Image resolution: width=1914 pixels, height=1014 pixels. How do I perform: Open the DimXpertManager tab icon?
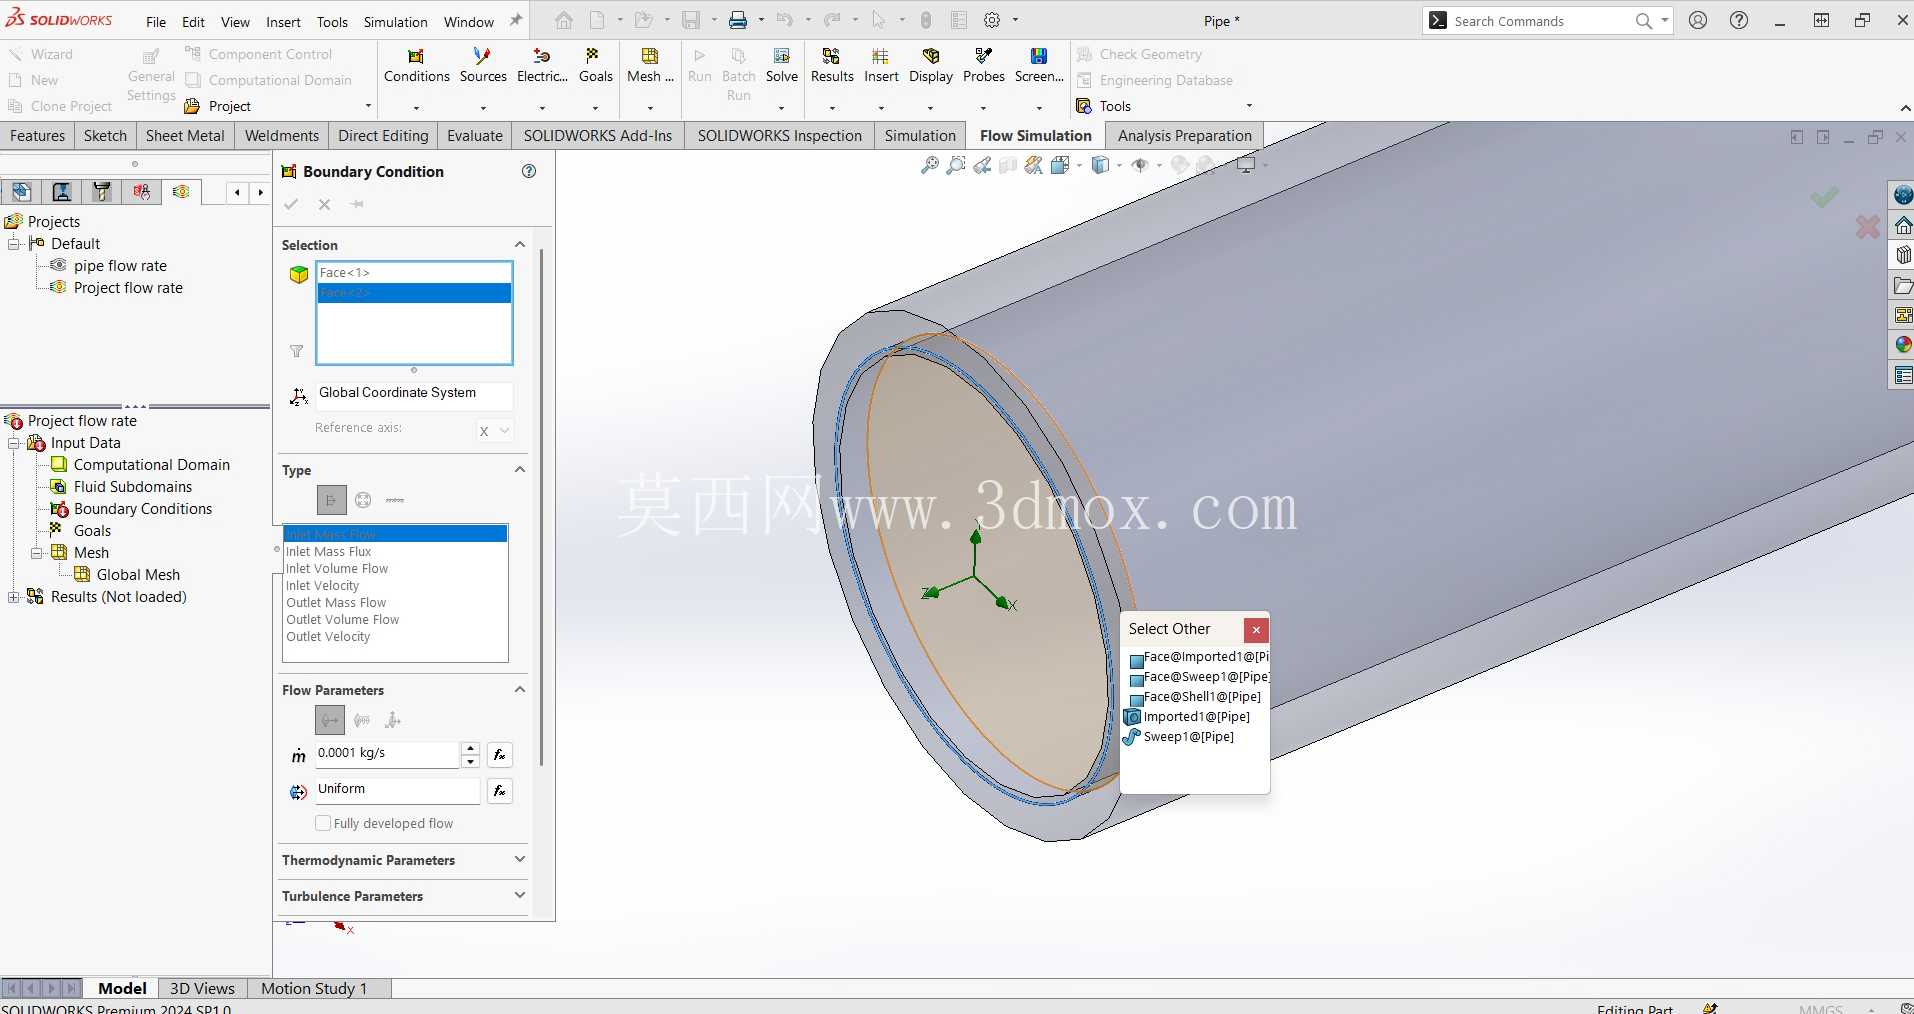(142, 191)
